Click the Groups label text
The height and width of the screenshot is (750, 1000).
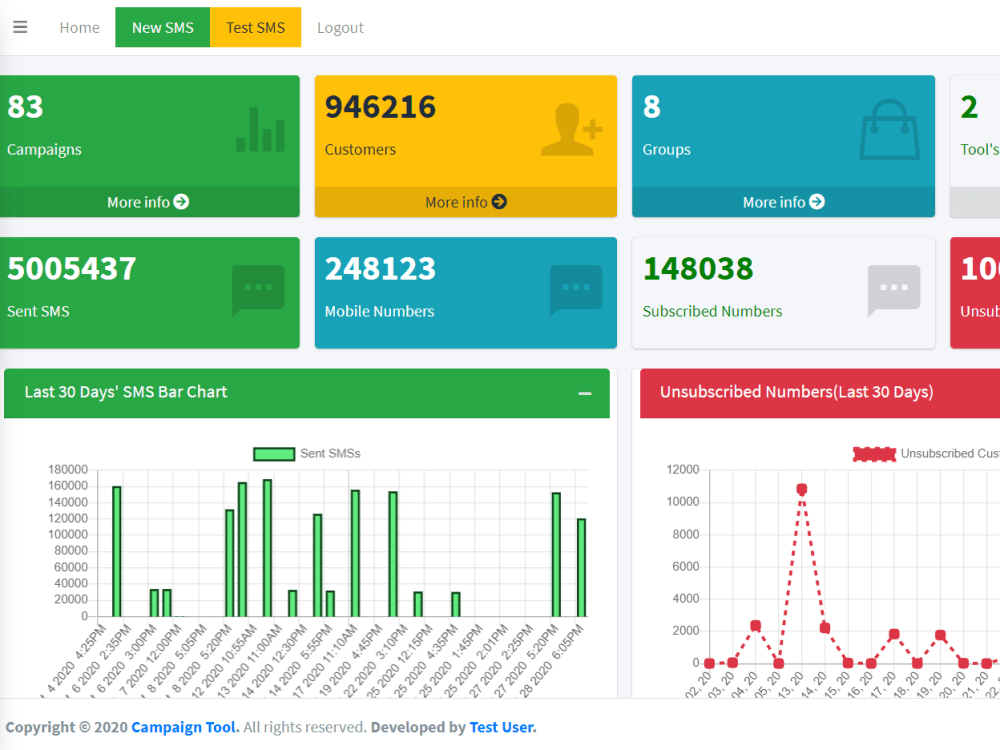pos(666,149)
